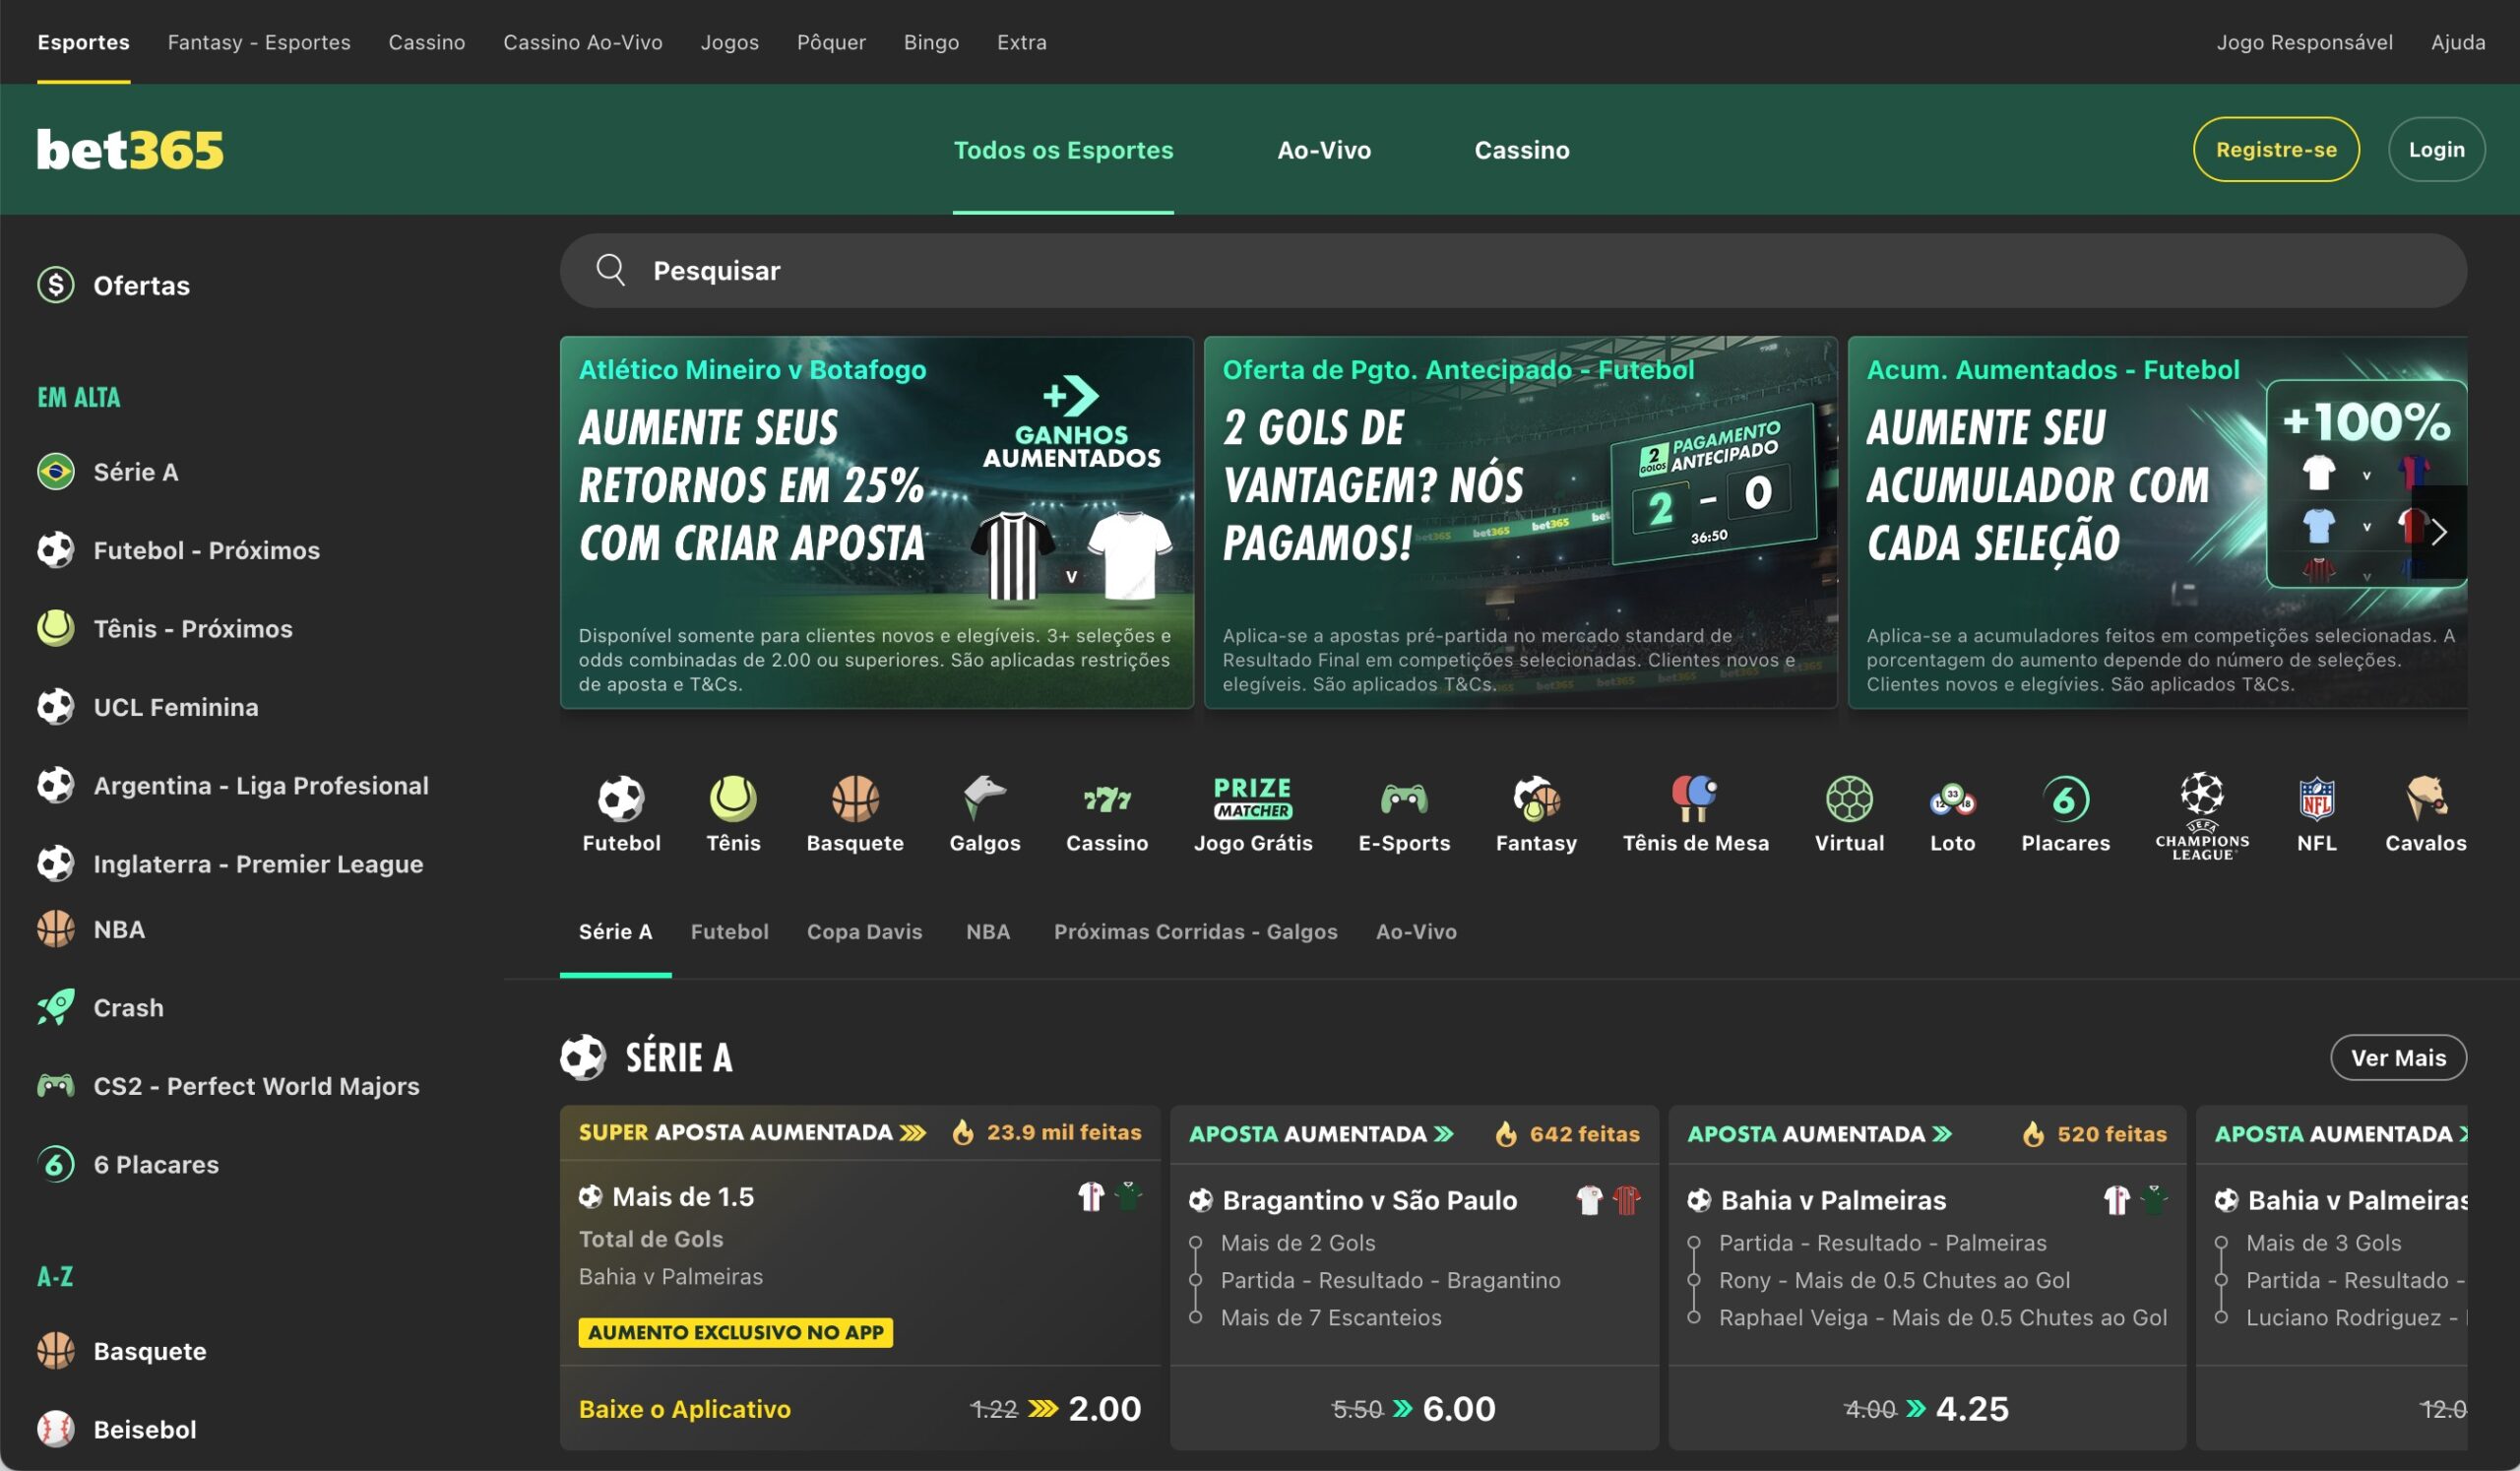This screenshot has height=1471, width=2520.
Task: Open Basquete in A-Z sidebar list
Action: tap(150, 1351)
